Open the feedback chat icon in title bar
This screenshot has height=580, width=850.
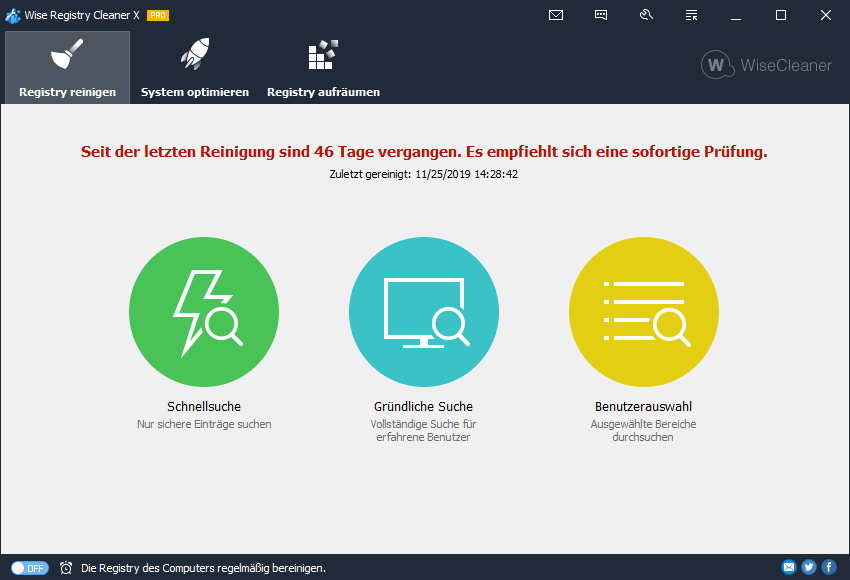point(601,15)
